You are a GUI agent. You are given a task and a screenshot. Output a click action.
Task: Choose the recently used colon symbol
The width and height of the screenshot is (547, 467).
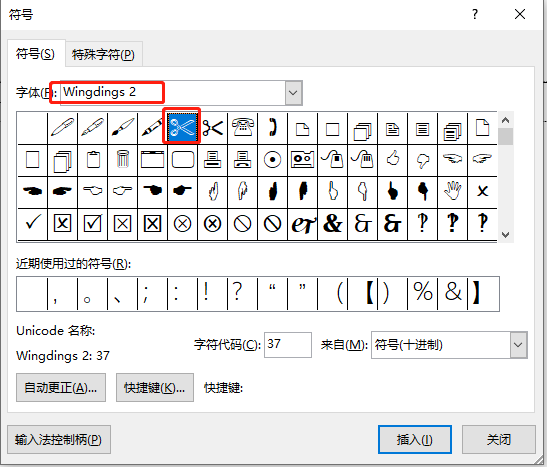click(x=182, y=294)
